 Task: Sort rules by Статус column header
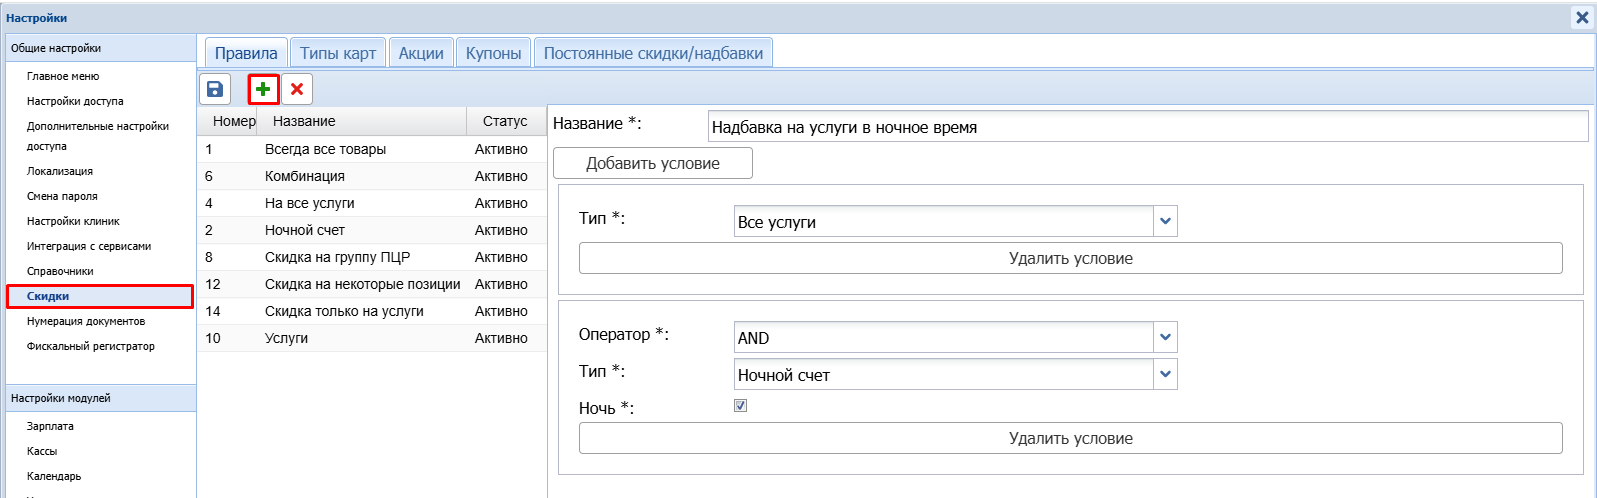pyautogui.click(x=505, y=121)
